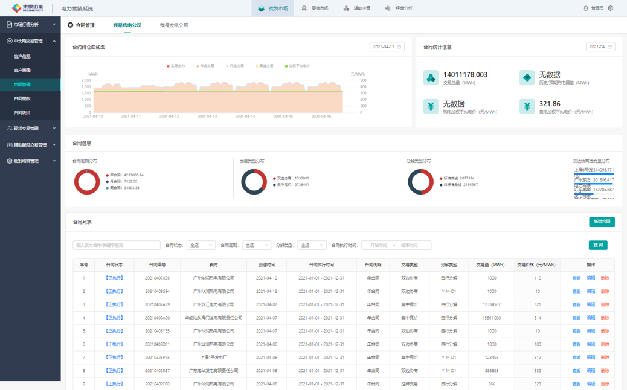Click the red delete link in table row 4
Viewport: 627px width, 390px height.
(605, 318)
